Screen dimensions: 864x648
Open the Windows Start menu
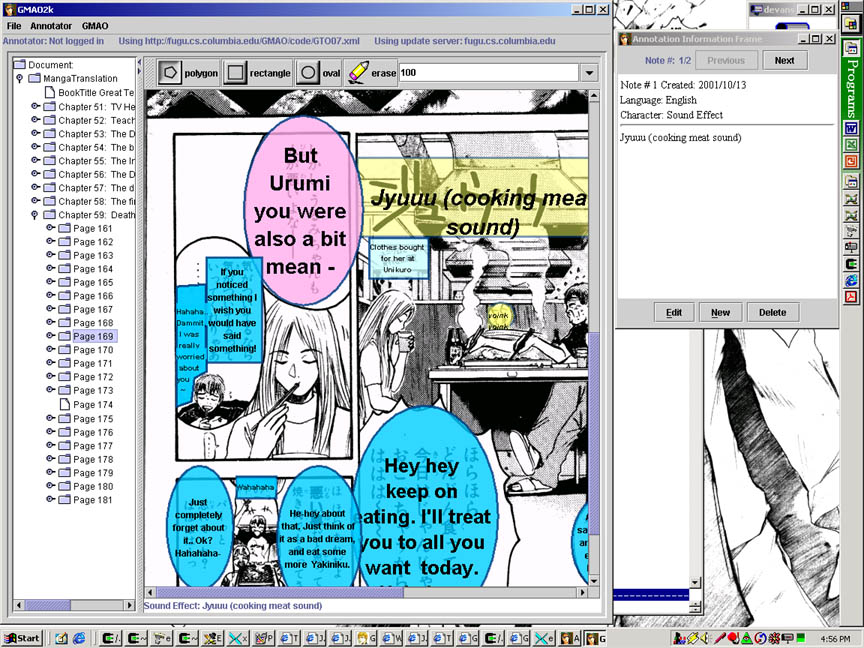[22, 638]
